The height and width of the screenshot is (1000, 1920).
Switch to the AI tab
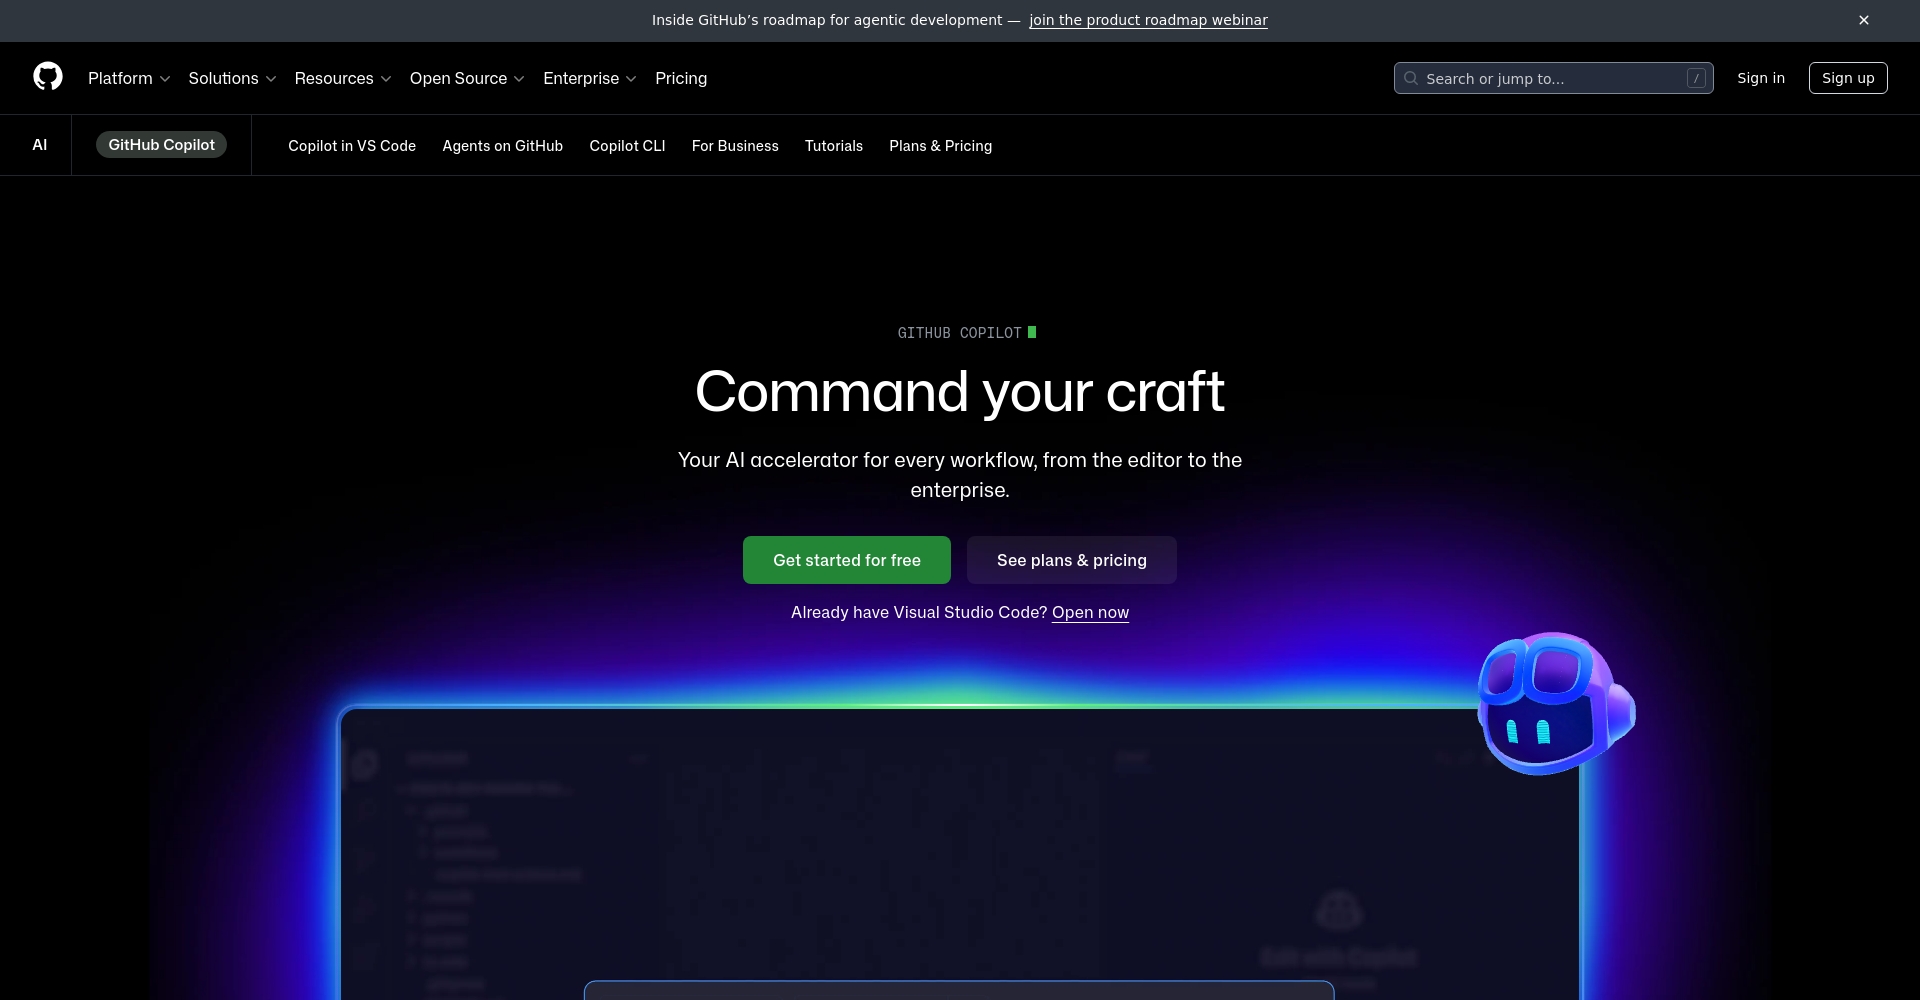pyautogui.click(x=39, y=144)
